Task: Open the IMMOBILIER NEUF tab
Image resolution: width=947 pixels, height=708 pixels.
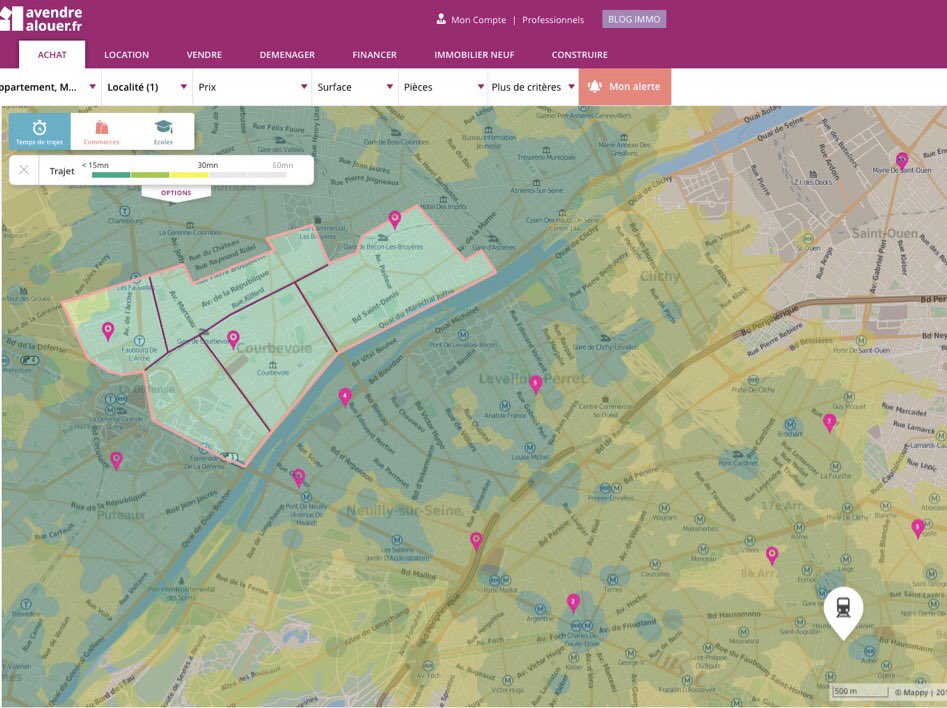Action: coord(474,54)
